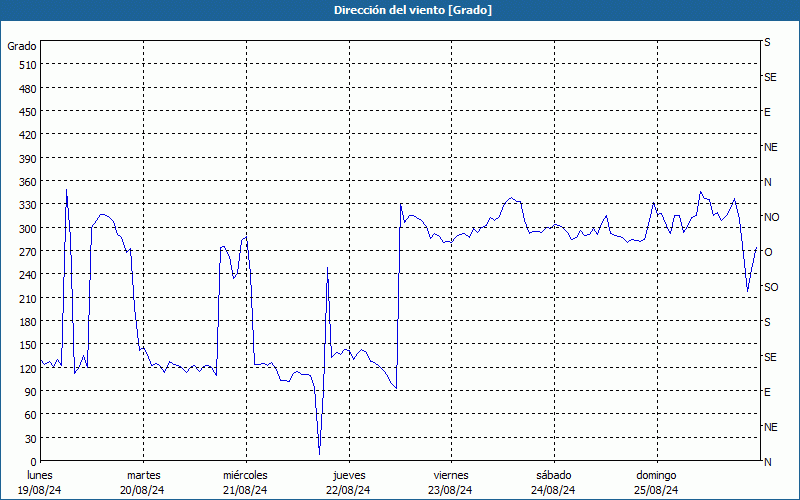Image resolution: width=800 pixels, height=500 pixels.
Task: Click the 210 value on the left axis
Action: click(x=28, y=298)
